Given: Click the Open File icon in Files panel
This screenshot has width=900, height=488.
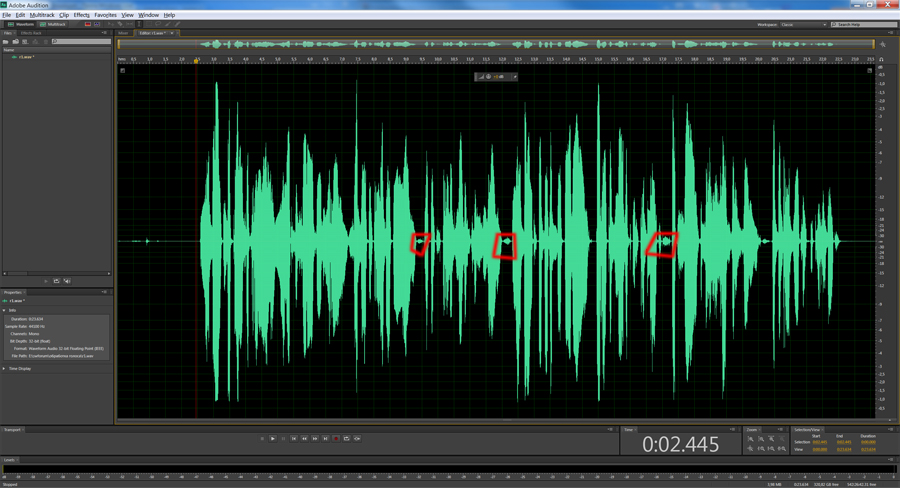Looking at the screenshot, I should pyautogui.click(x=6, y=42).
